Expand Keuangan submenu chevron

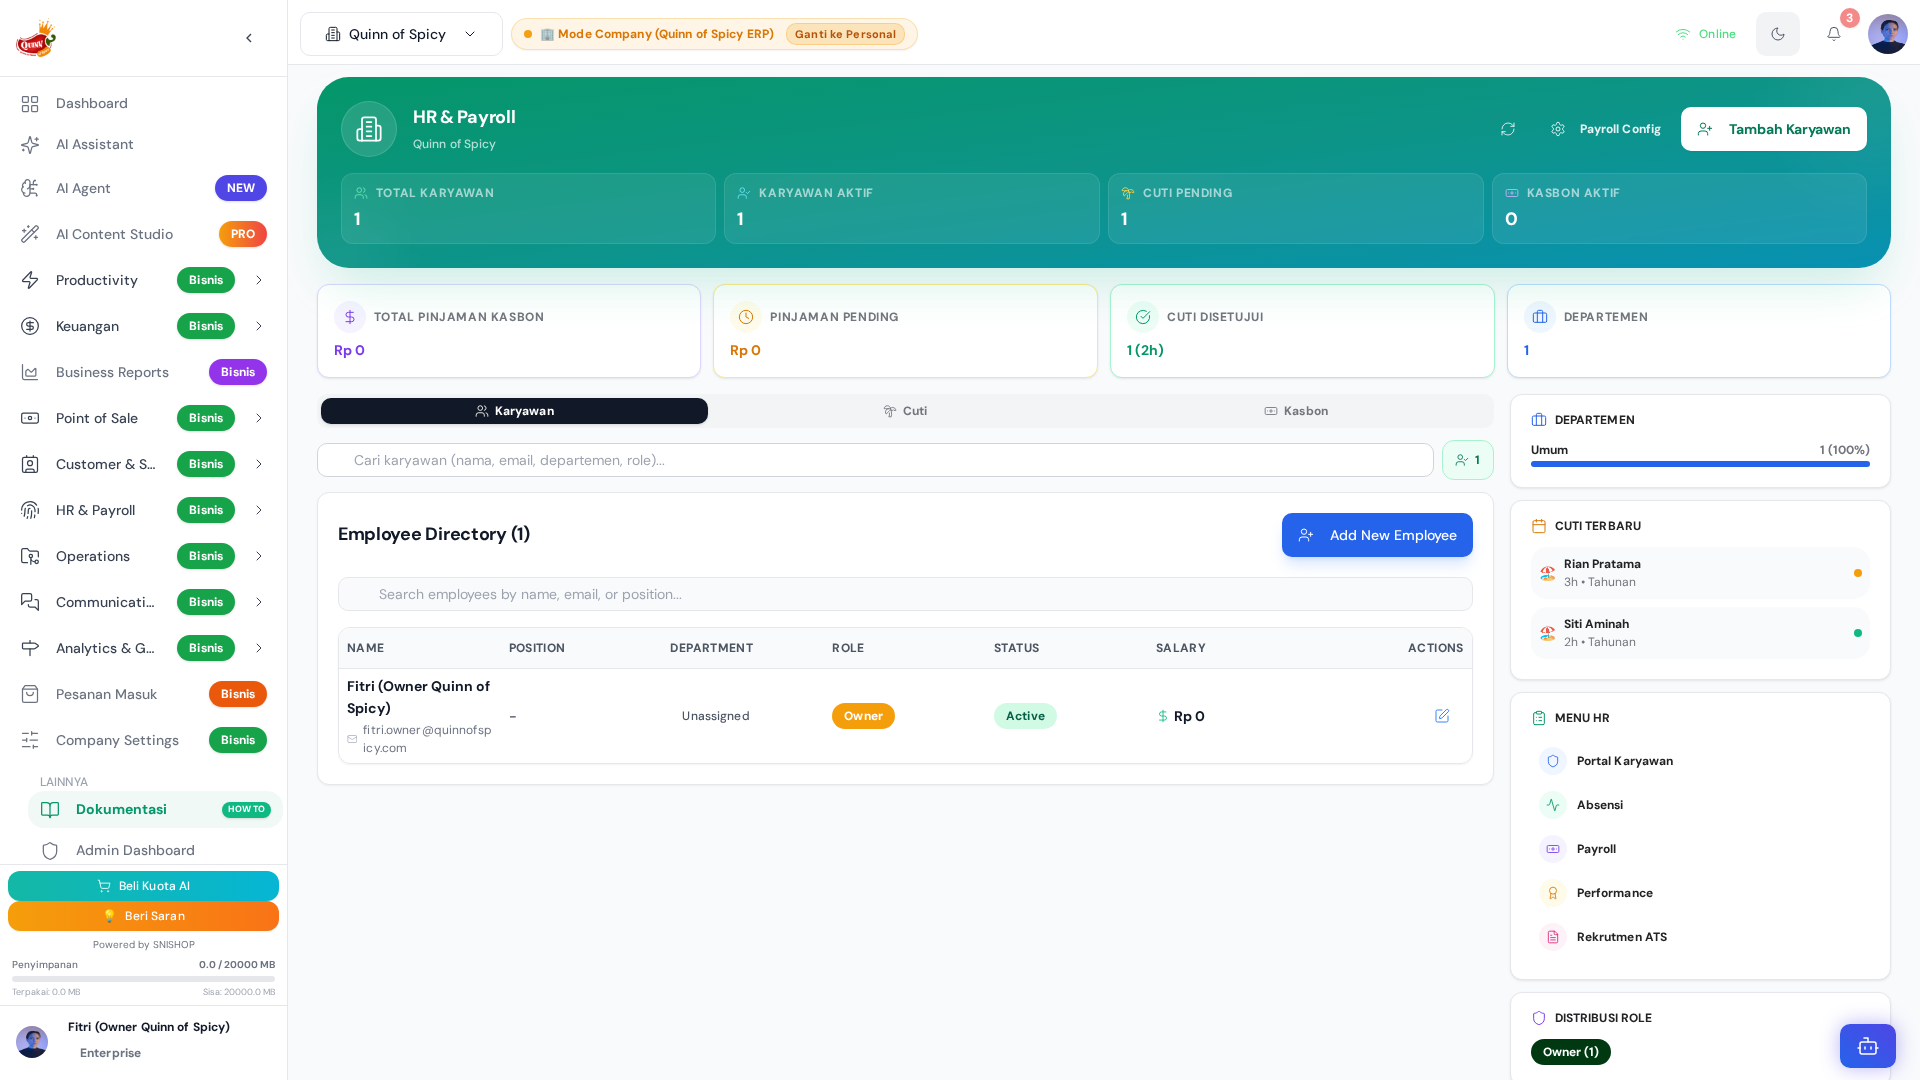coord(259,326)
